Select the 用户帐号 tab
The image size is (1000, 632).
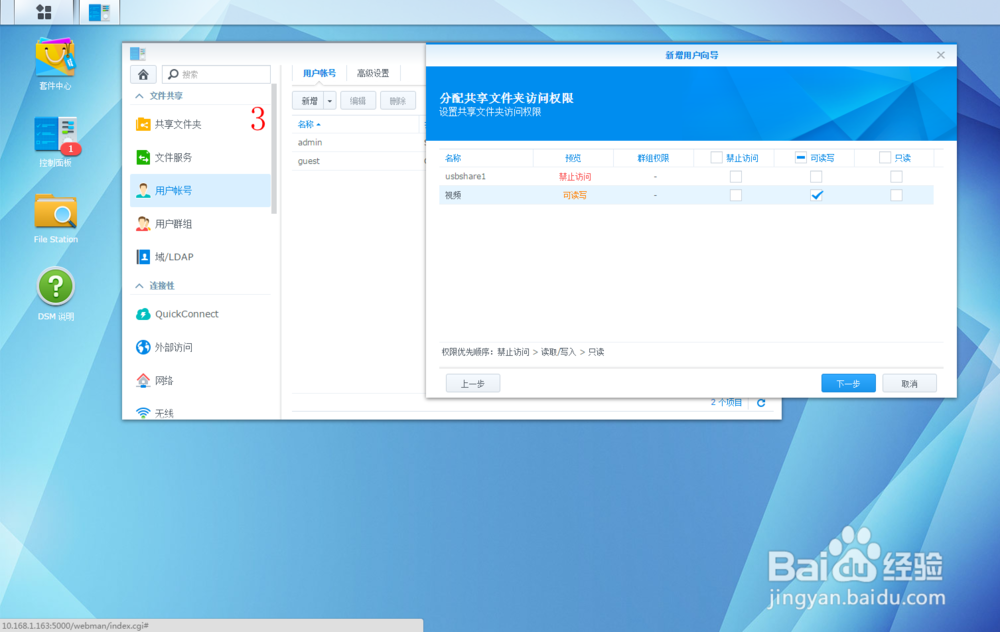click(322, 73)
